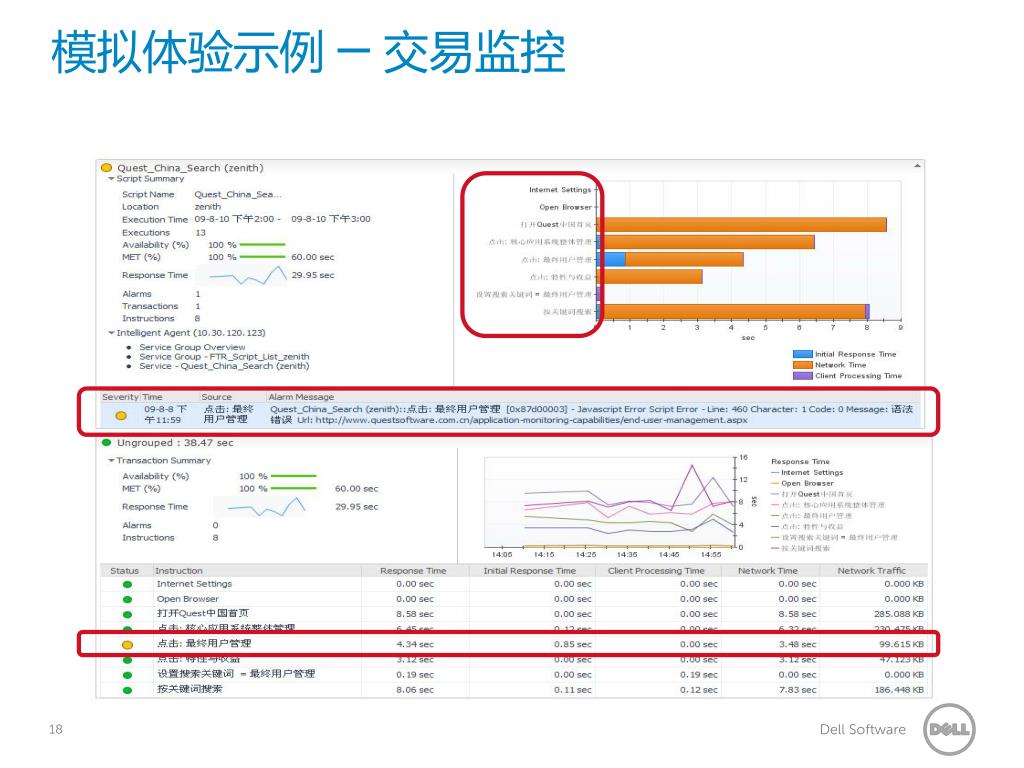Click green status icon of 设置搜索关键词 row
The width and height of the screenshot is (1024, 768).
point(127,675)
